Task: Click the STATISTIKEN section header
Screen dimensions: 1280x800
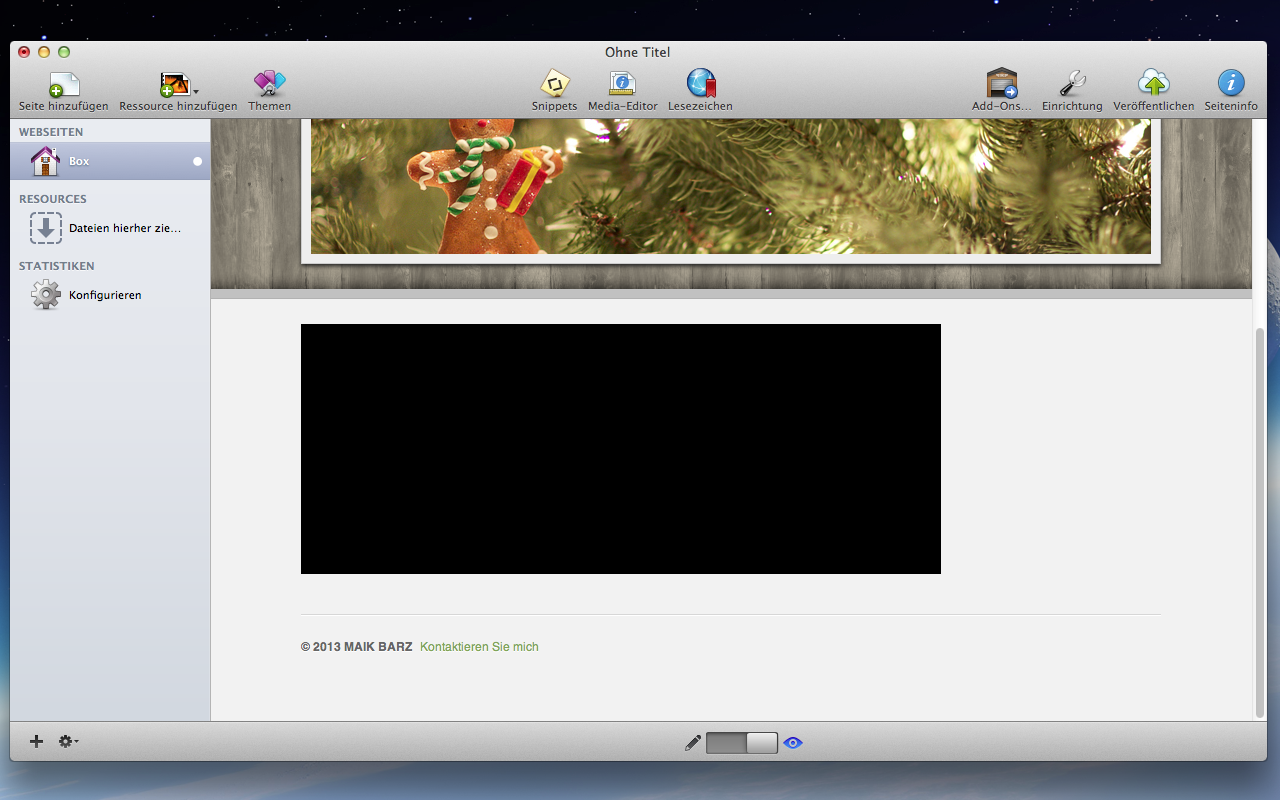Action: (57, 266)
